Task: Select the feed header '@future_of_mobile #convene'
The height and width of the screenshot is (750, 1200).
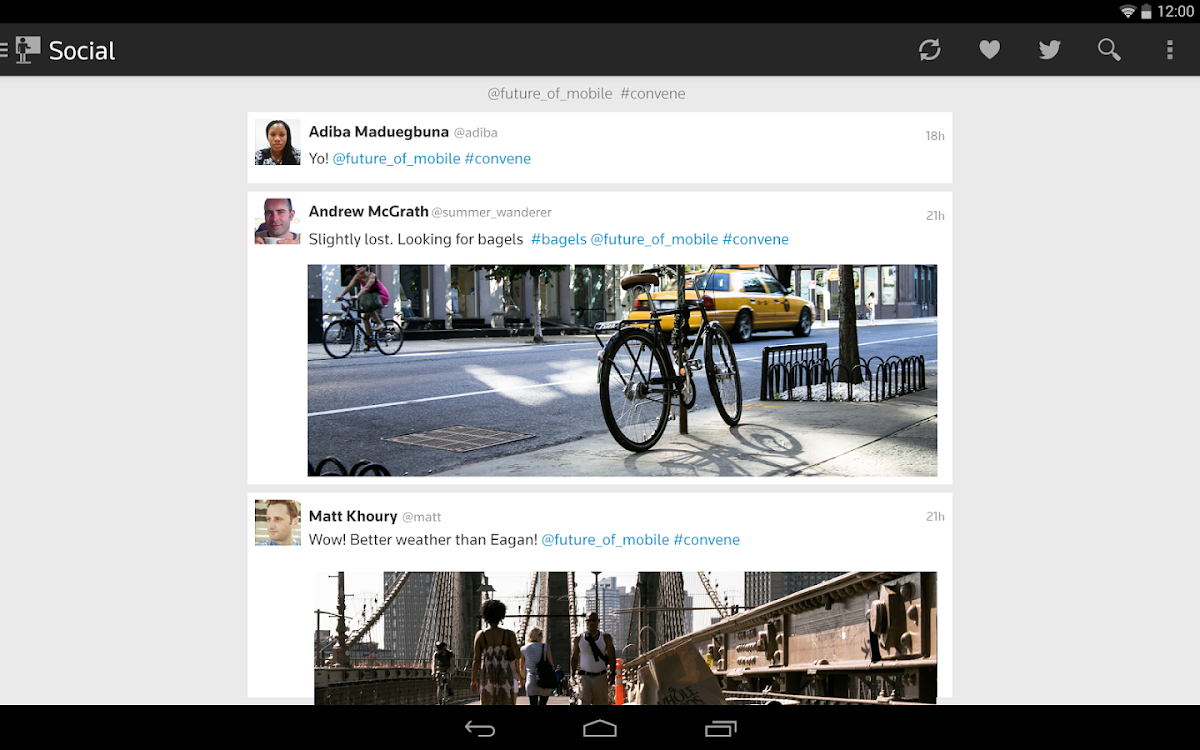Action: tap(586, 94)
